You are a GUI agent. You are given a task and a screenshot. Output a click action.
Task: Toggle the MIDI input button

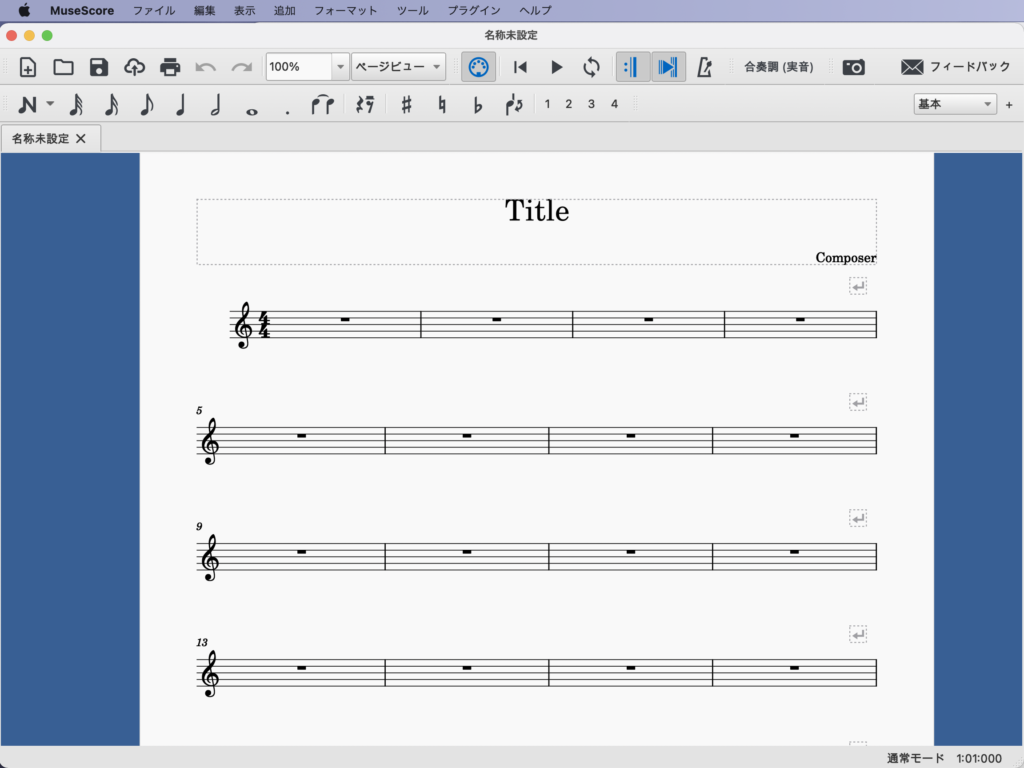[x=478, y=67]
